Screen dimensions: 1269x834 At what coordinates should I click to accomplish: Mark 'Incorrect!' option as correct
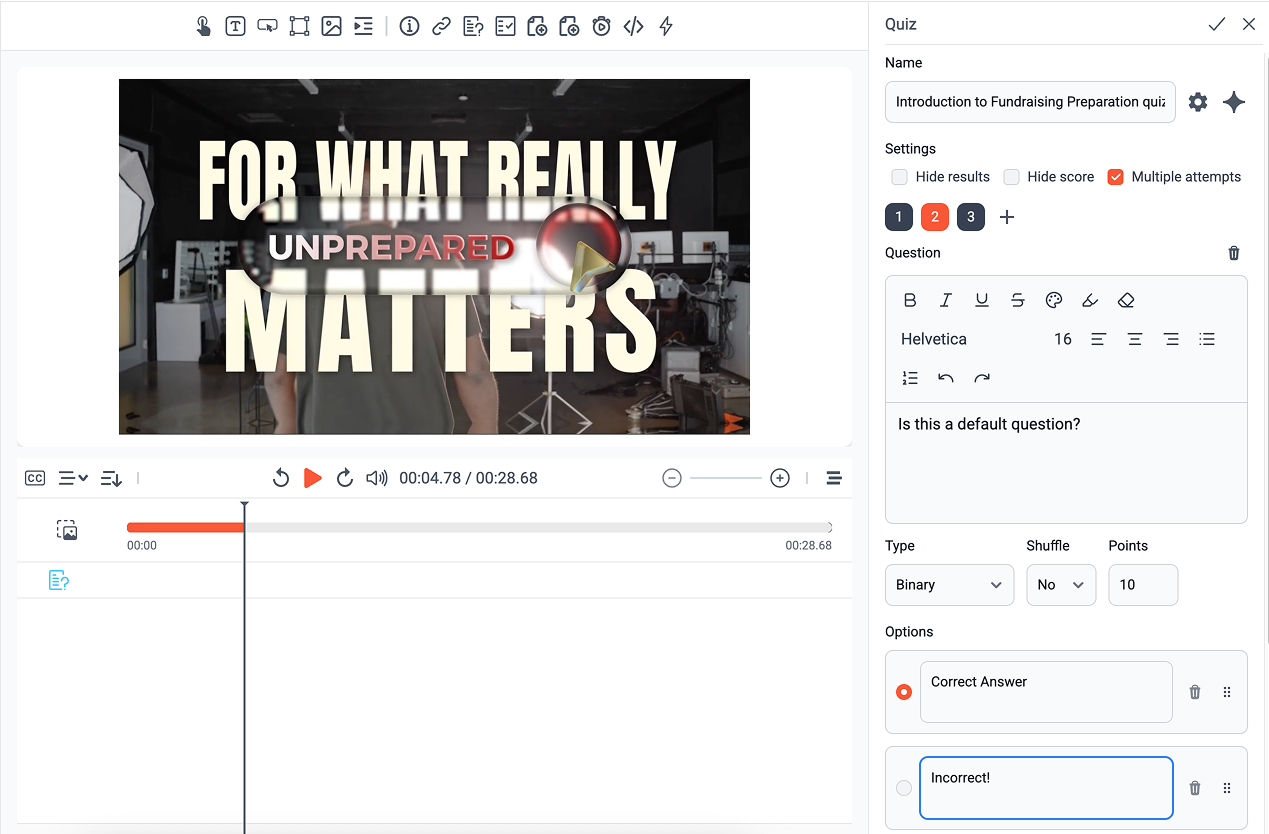pos(904,788)
